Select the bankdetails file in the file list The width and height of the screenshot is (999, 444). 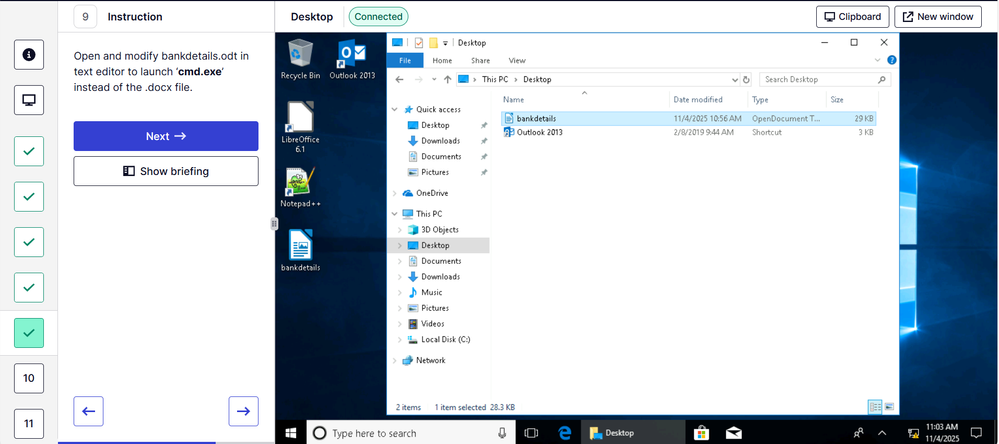pyautogui.click(x=536, y=118)
